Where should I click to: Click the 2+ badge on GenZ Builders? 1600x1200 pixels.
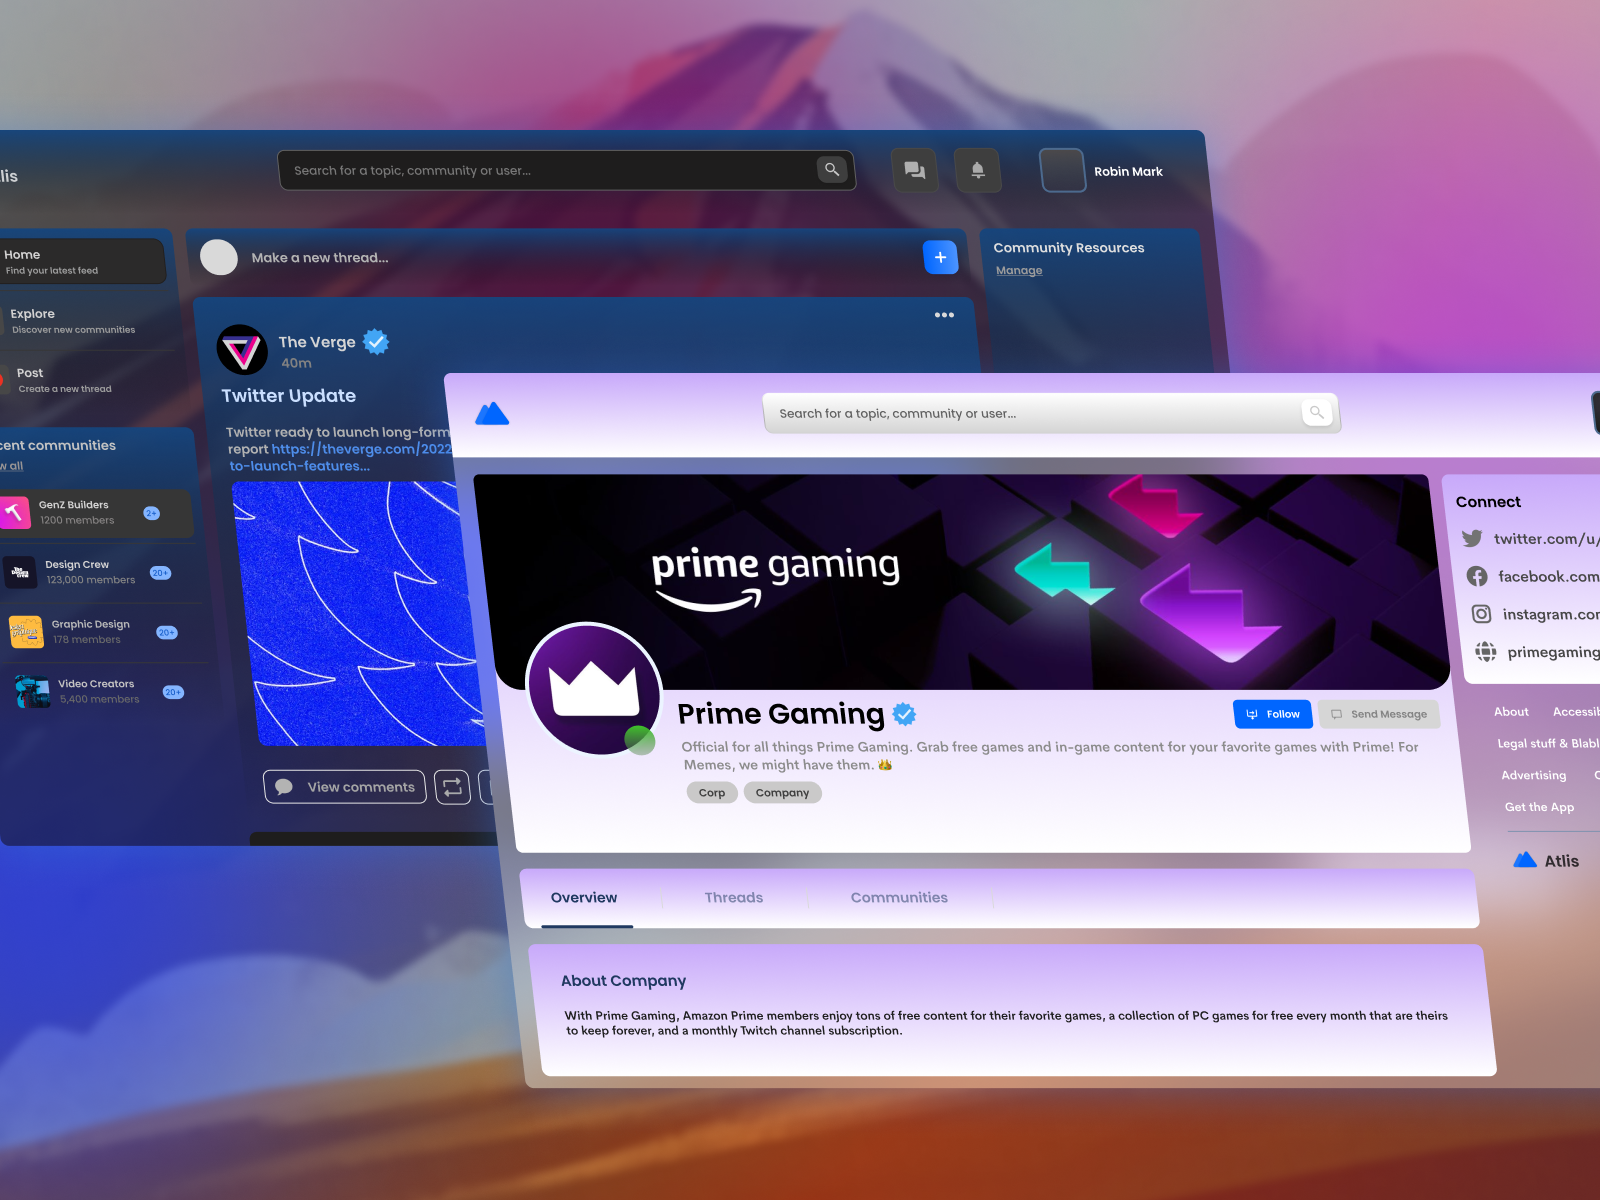click(x=152, y=513)
